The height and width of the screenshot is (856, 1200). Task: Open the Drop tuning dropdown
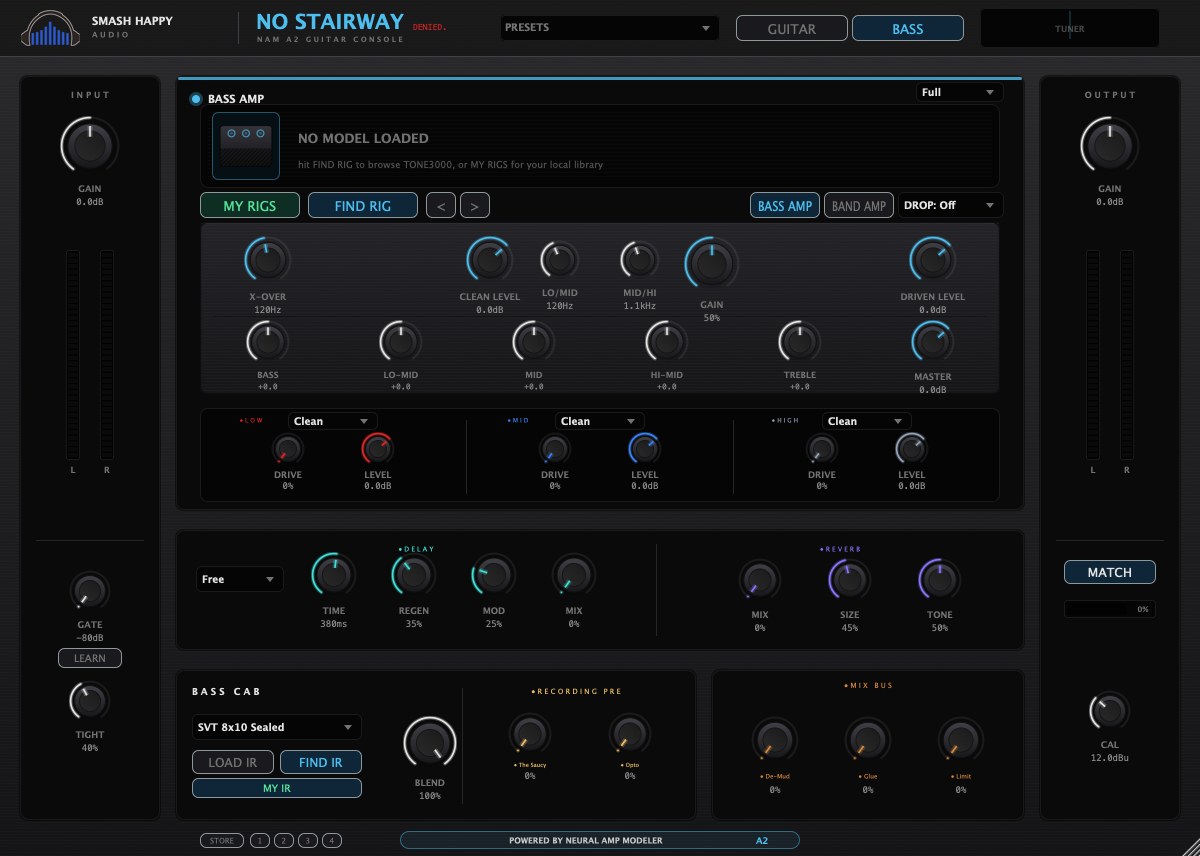951,205
